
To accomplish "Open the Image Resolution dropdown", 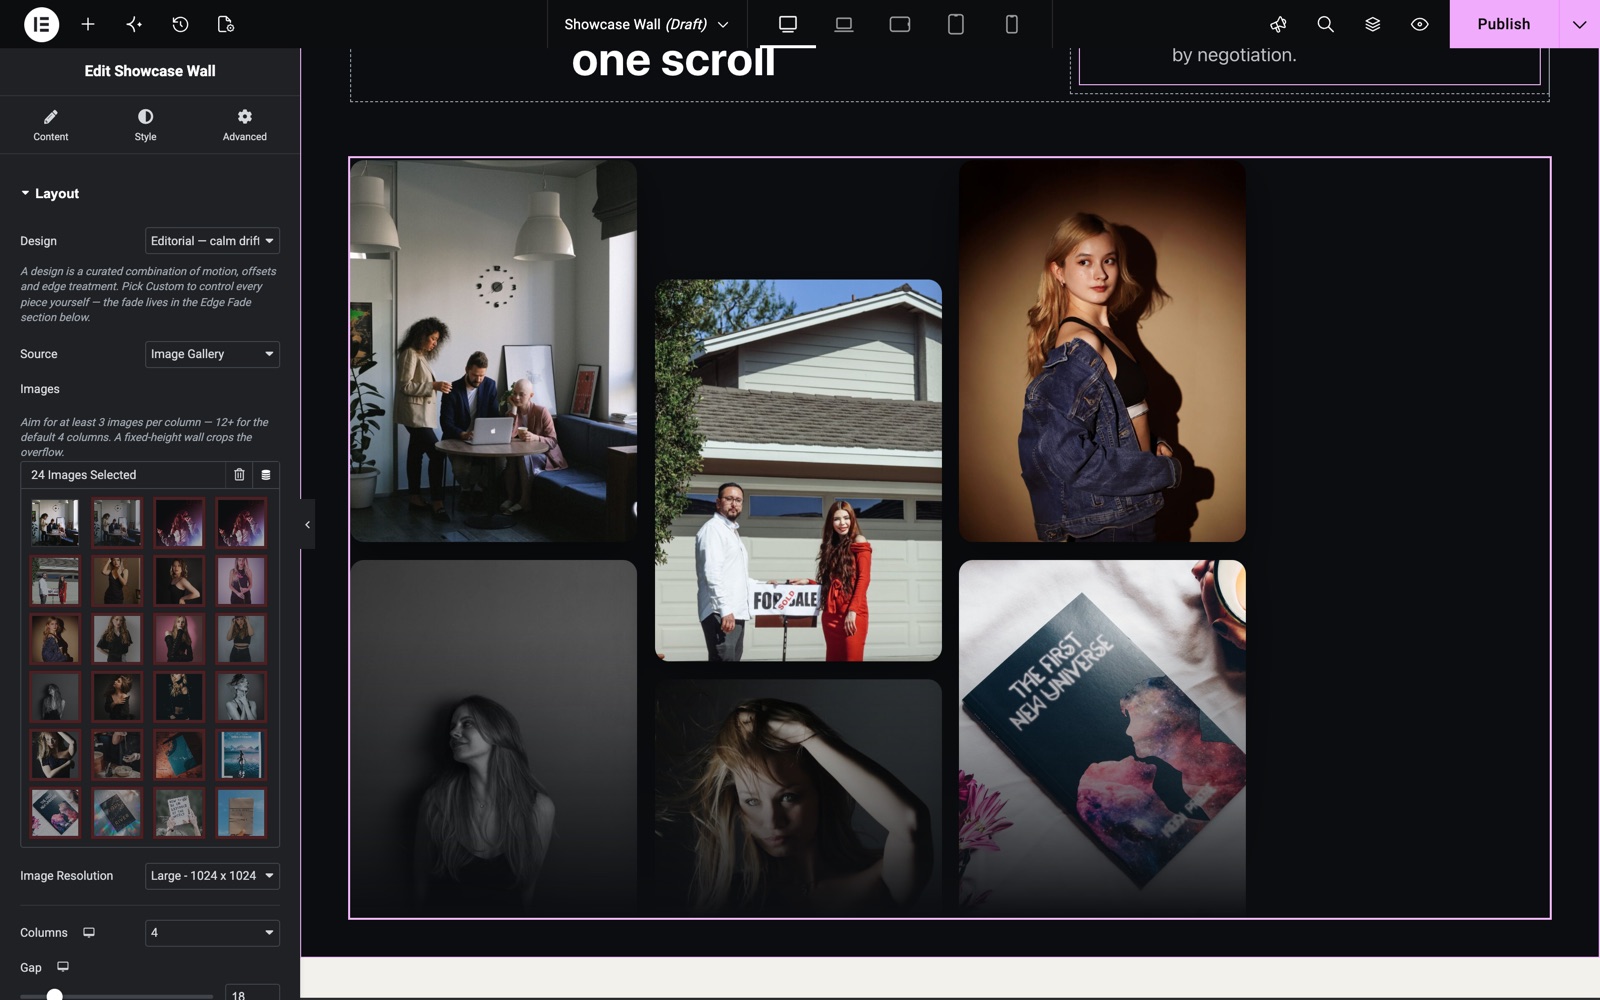I will click(212, 876).
